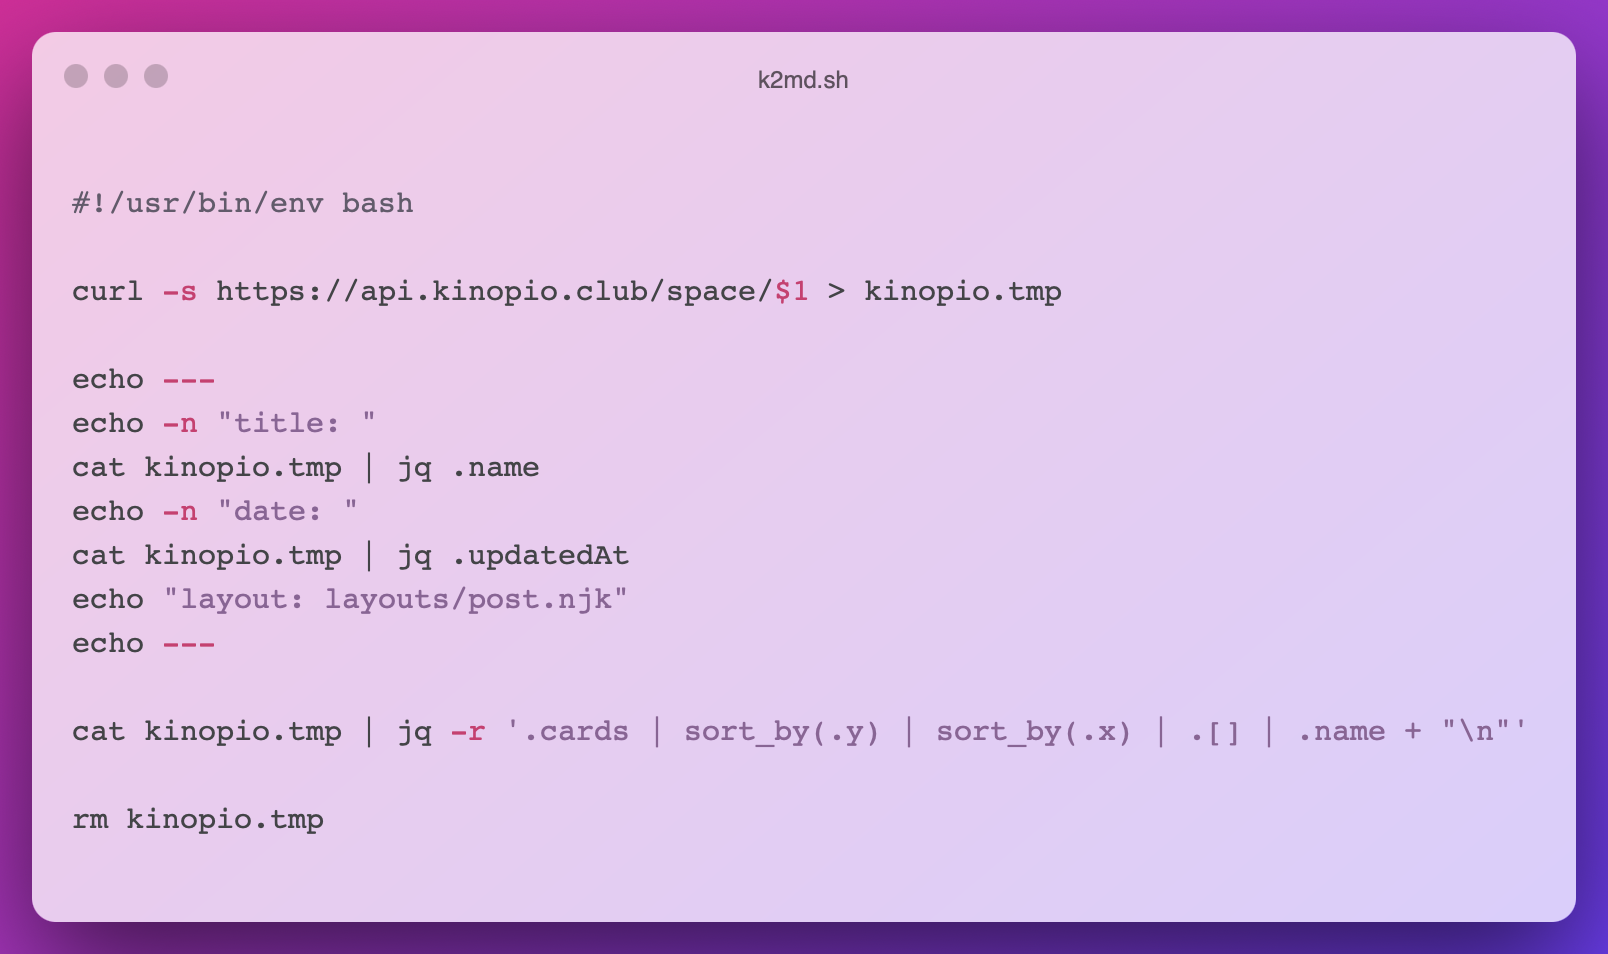The image size is (1608, 954).
Task: Click the api.kinopio.club URL in curl command
Action: 494,291
